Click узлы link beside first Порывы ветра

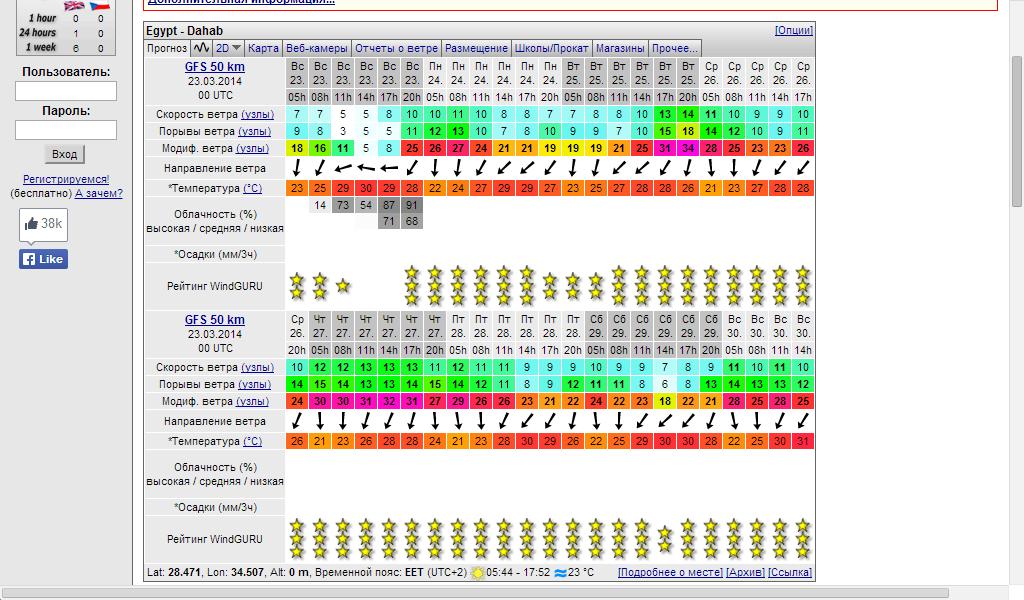tap(254, 131)
